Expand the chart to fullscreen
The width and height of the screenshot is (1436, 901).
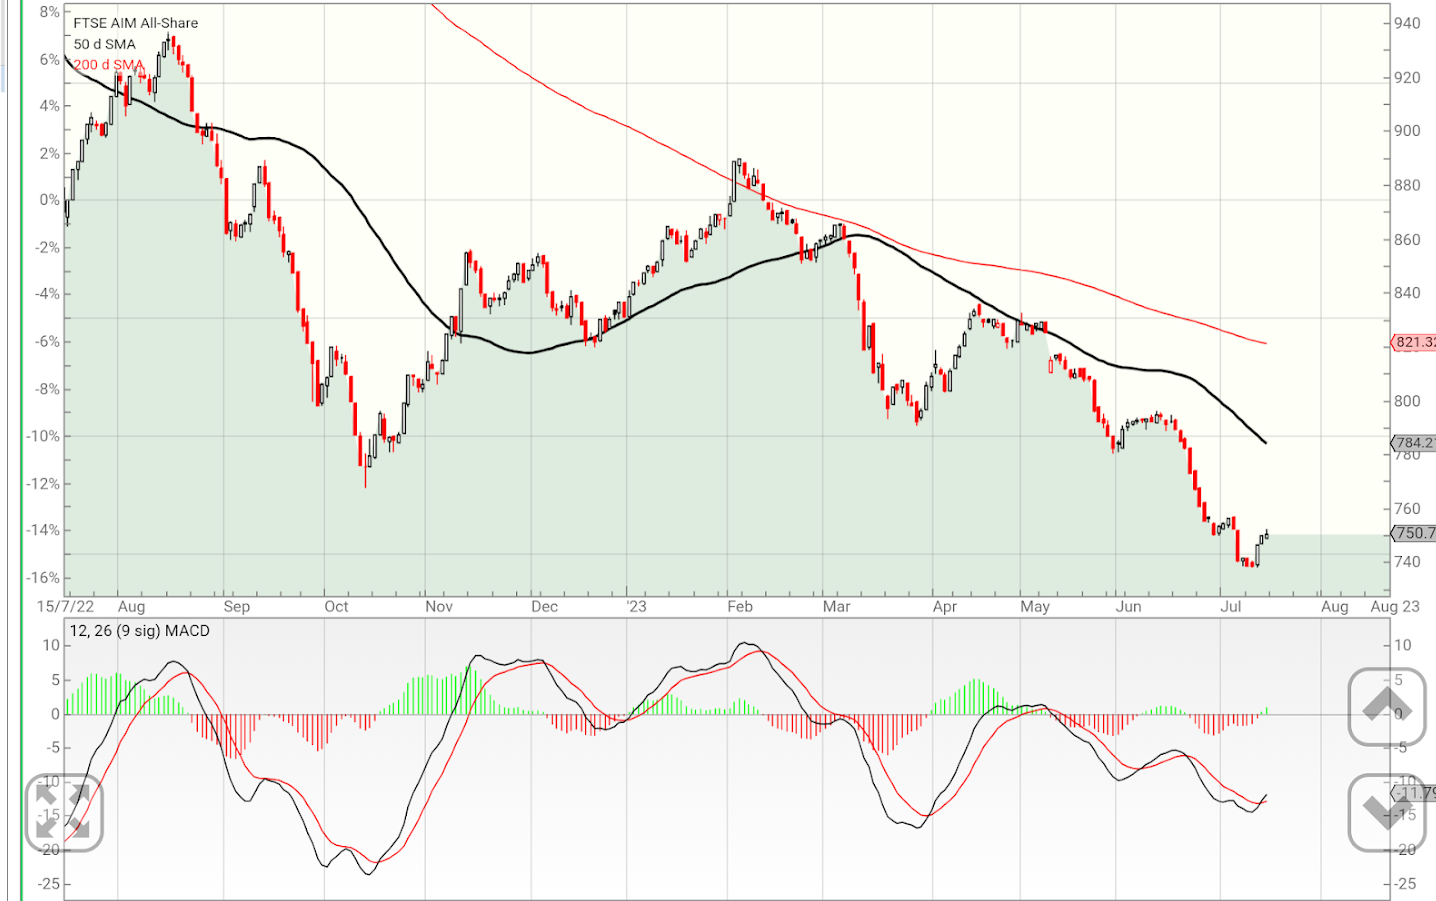point(64,812)
